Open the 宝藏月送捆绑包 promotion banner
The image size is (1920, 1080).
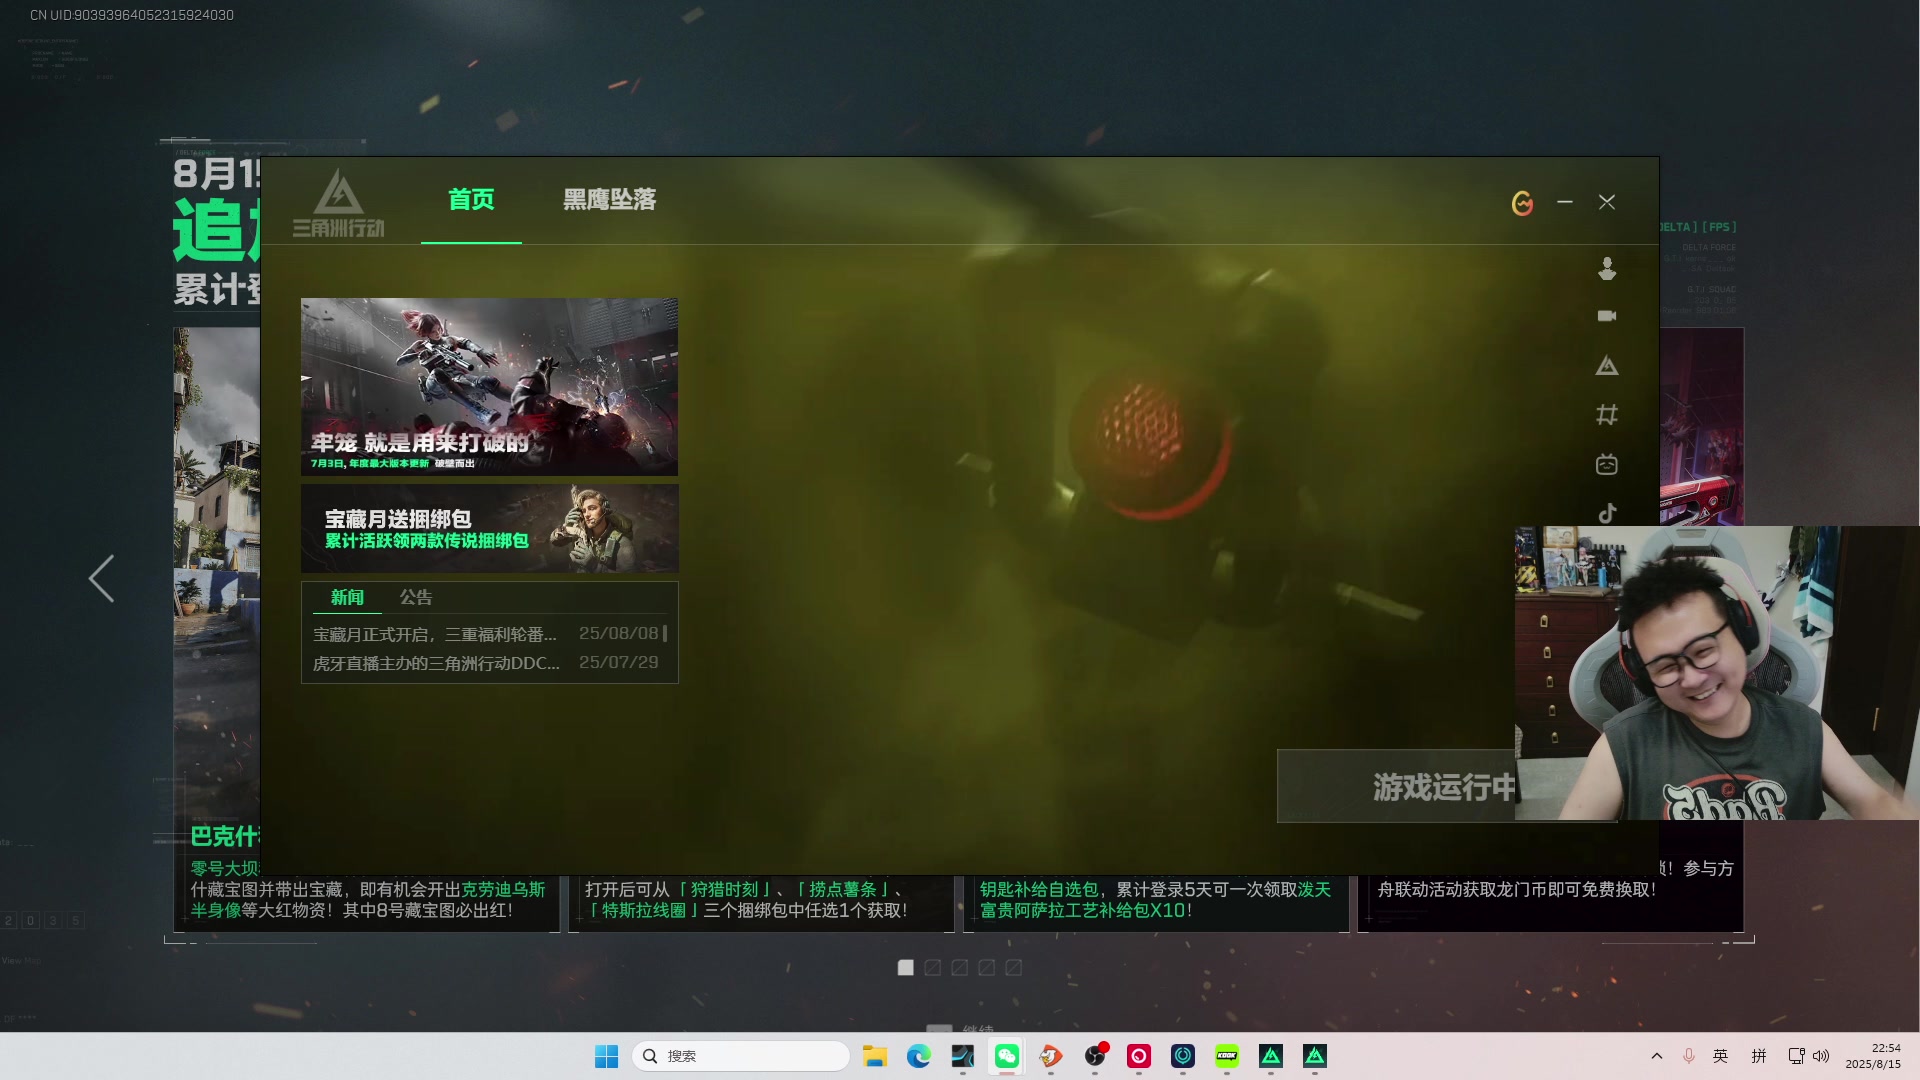(489, 528)
